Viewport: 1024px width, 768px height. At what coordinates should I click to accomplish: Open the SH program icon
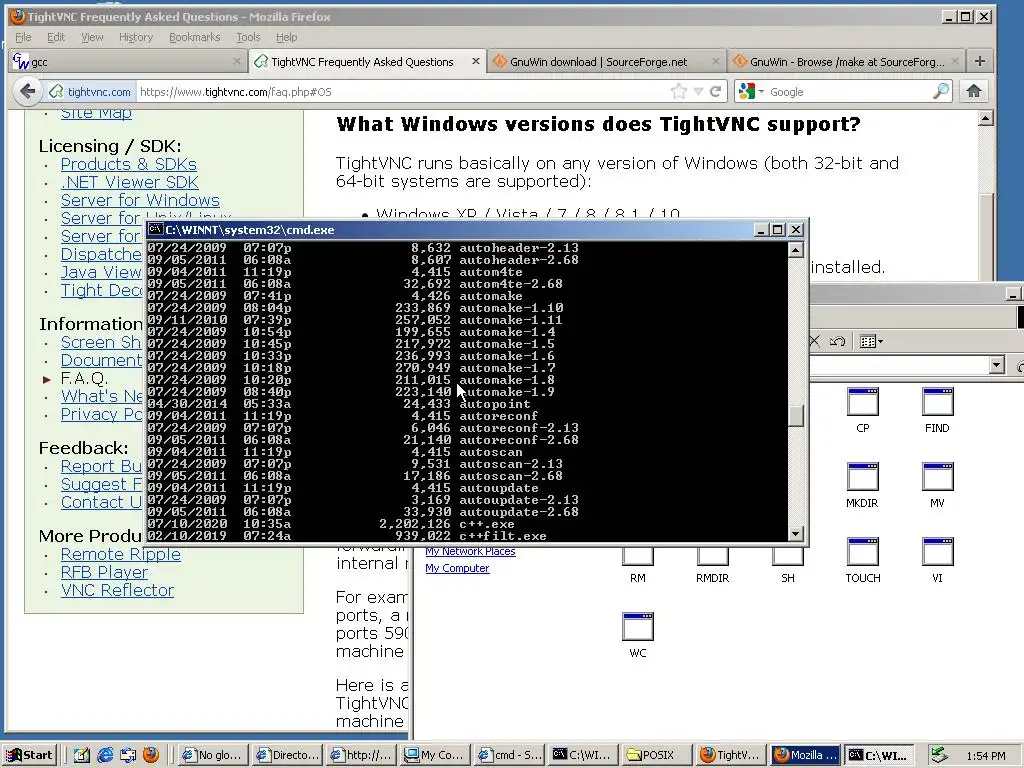[788, 565]
